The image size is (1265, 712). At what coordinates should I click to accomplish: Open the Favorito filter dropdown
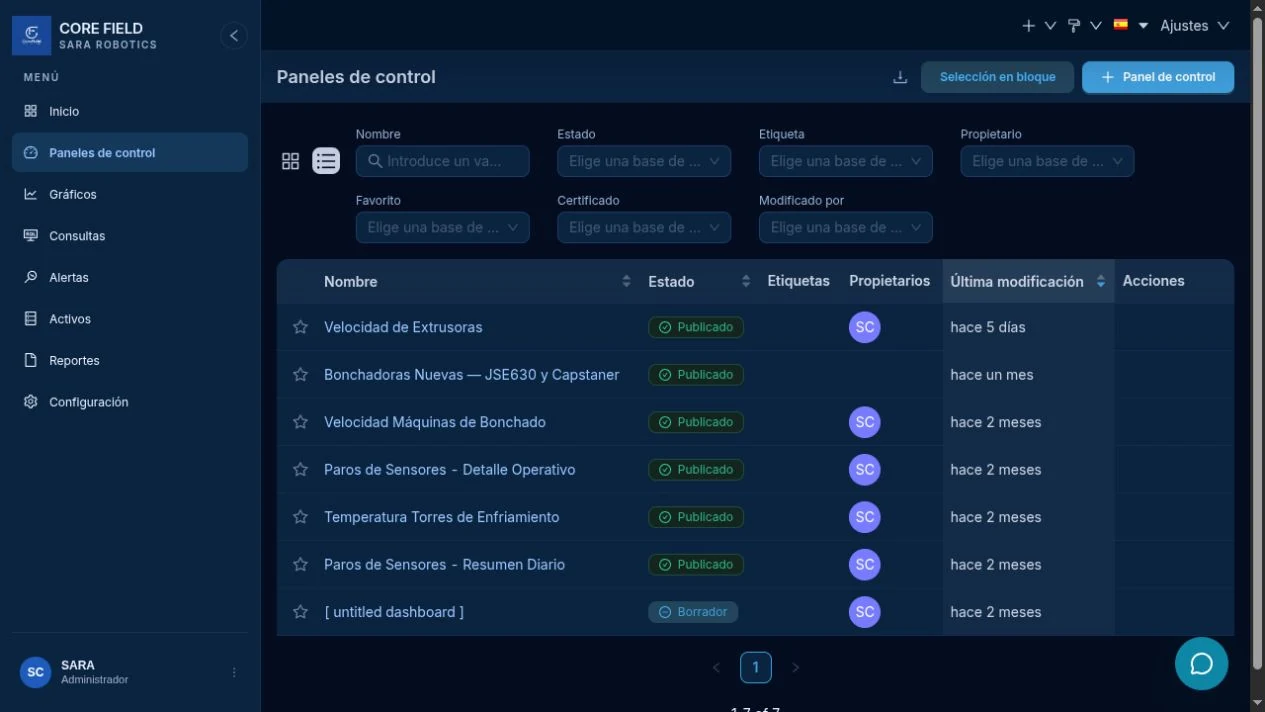(x=442, y=228)
